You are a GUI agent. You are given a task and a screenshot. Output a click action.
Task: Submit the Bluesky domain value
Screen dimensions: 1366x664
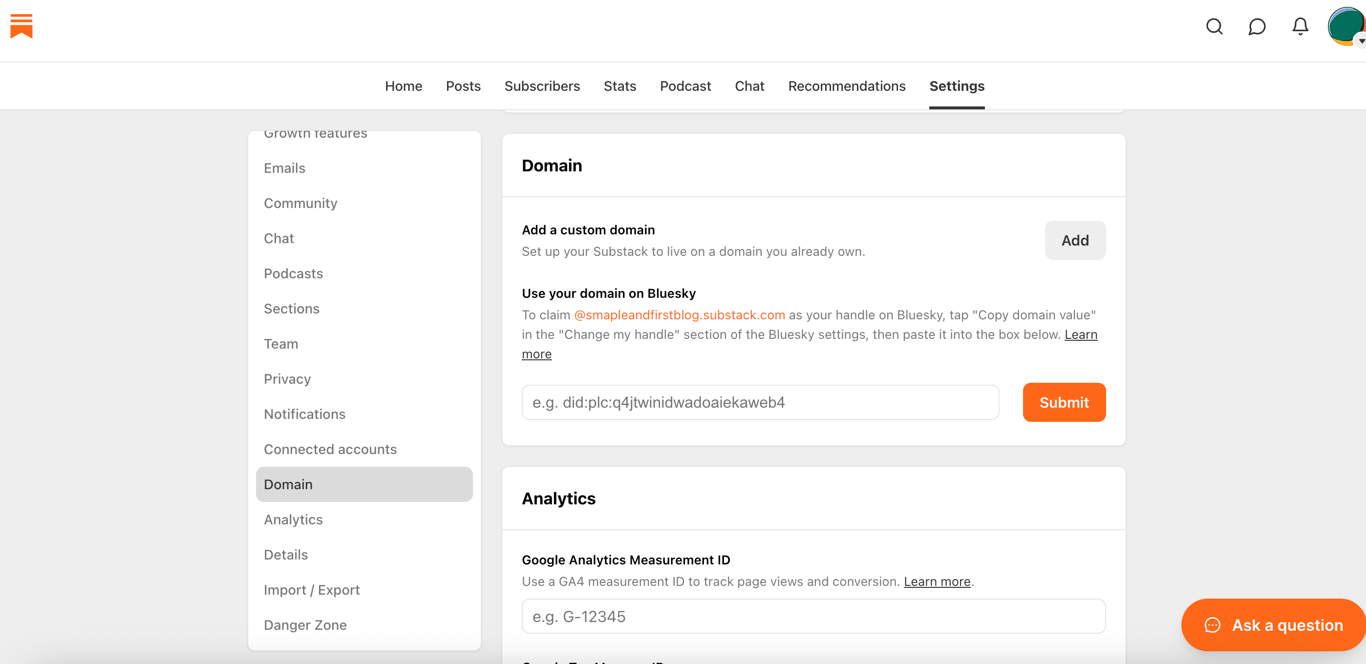pyautogui.click(x=1063, y=402)
